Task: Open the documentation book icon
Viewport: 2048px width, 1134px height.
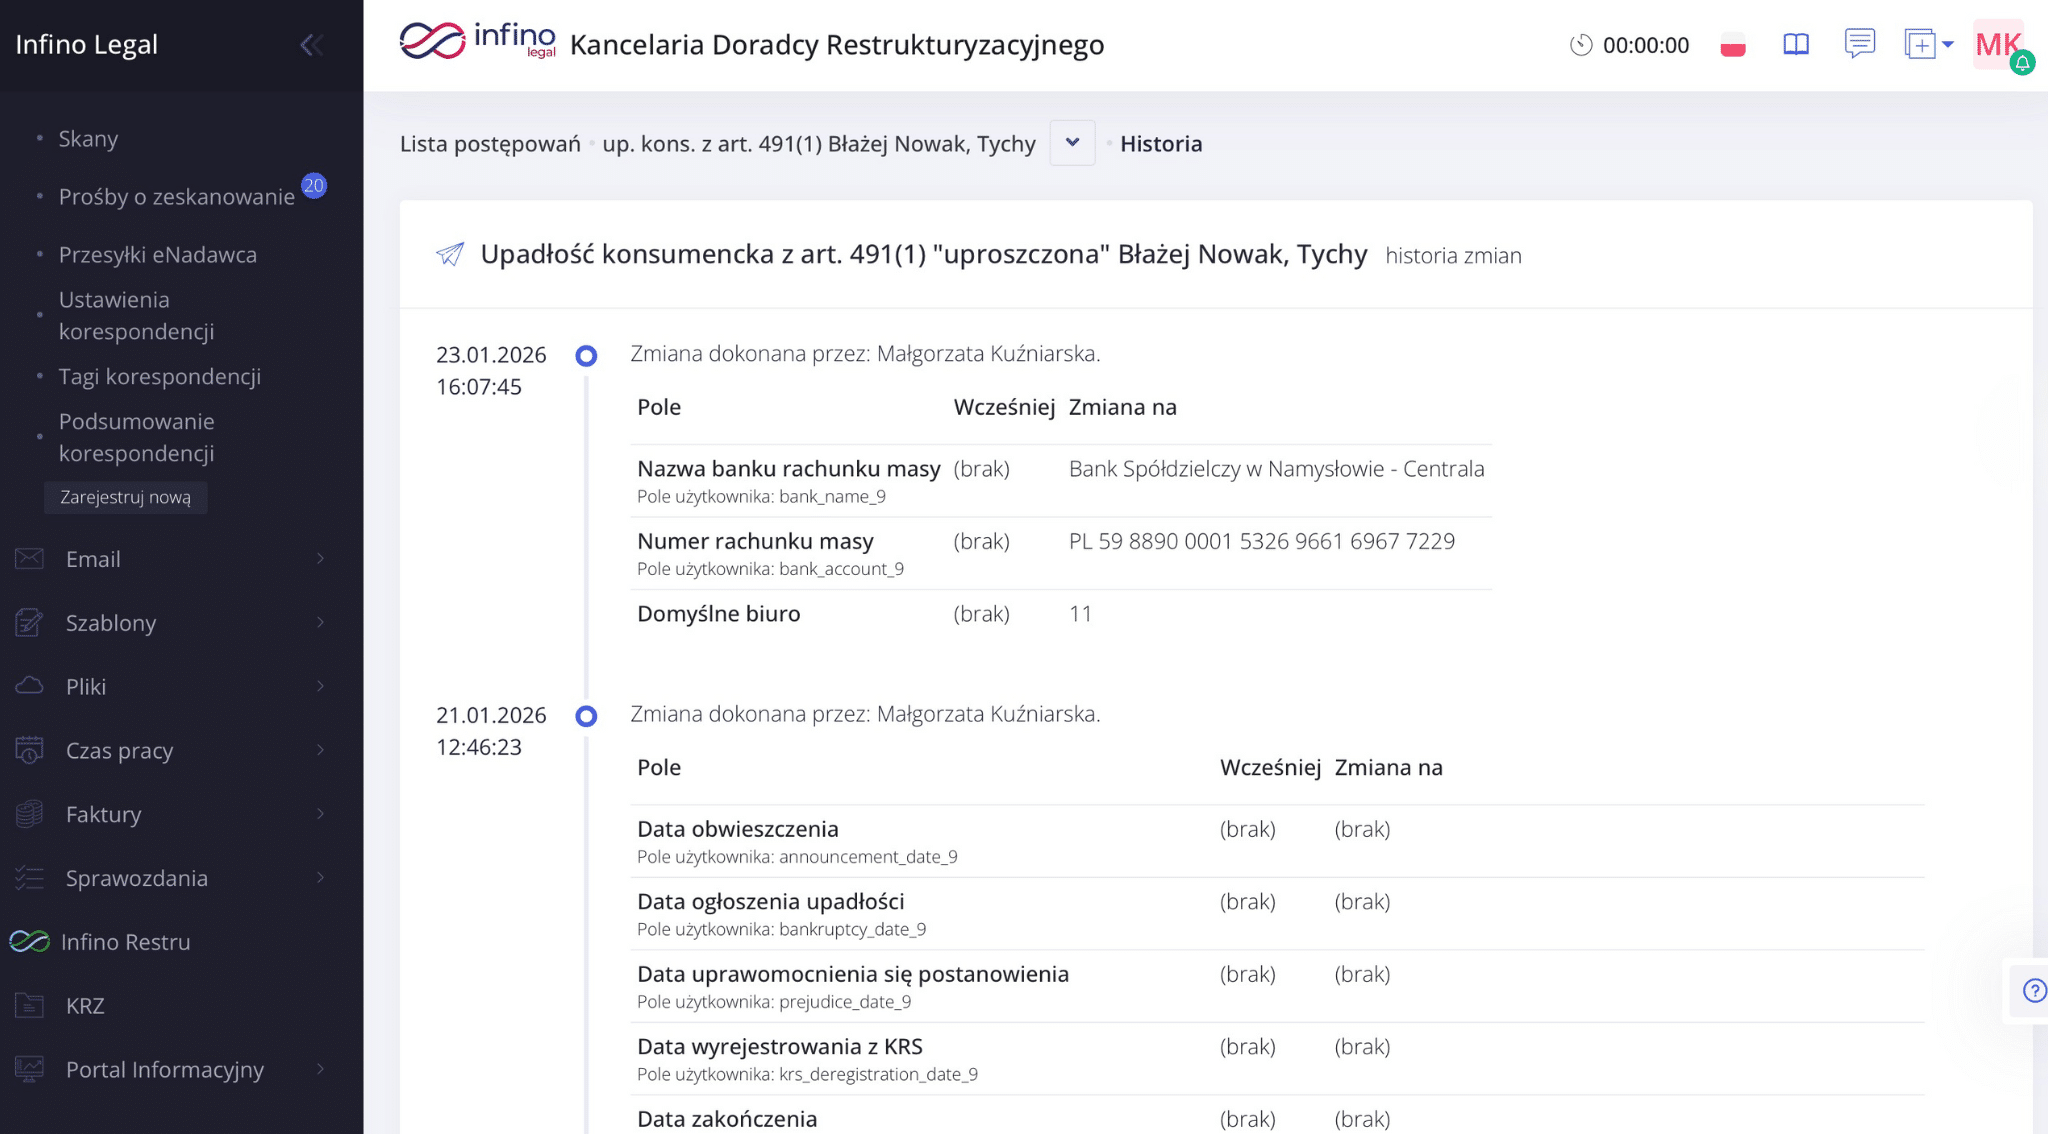Action: tap(1796, 45)
